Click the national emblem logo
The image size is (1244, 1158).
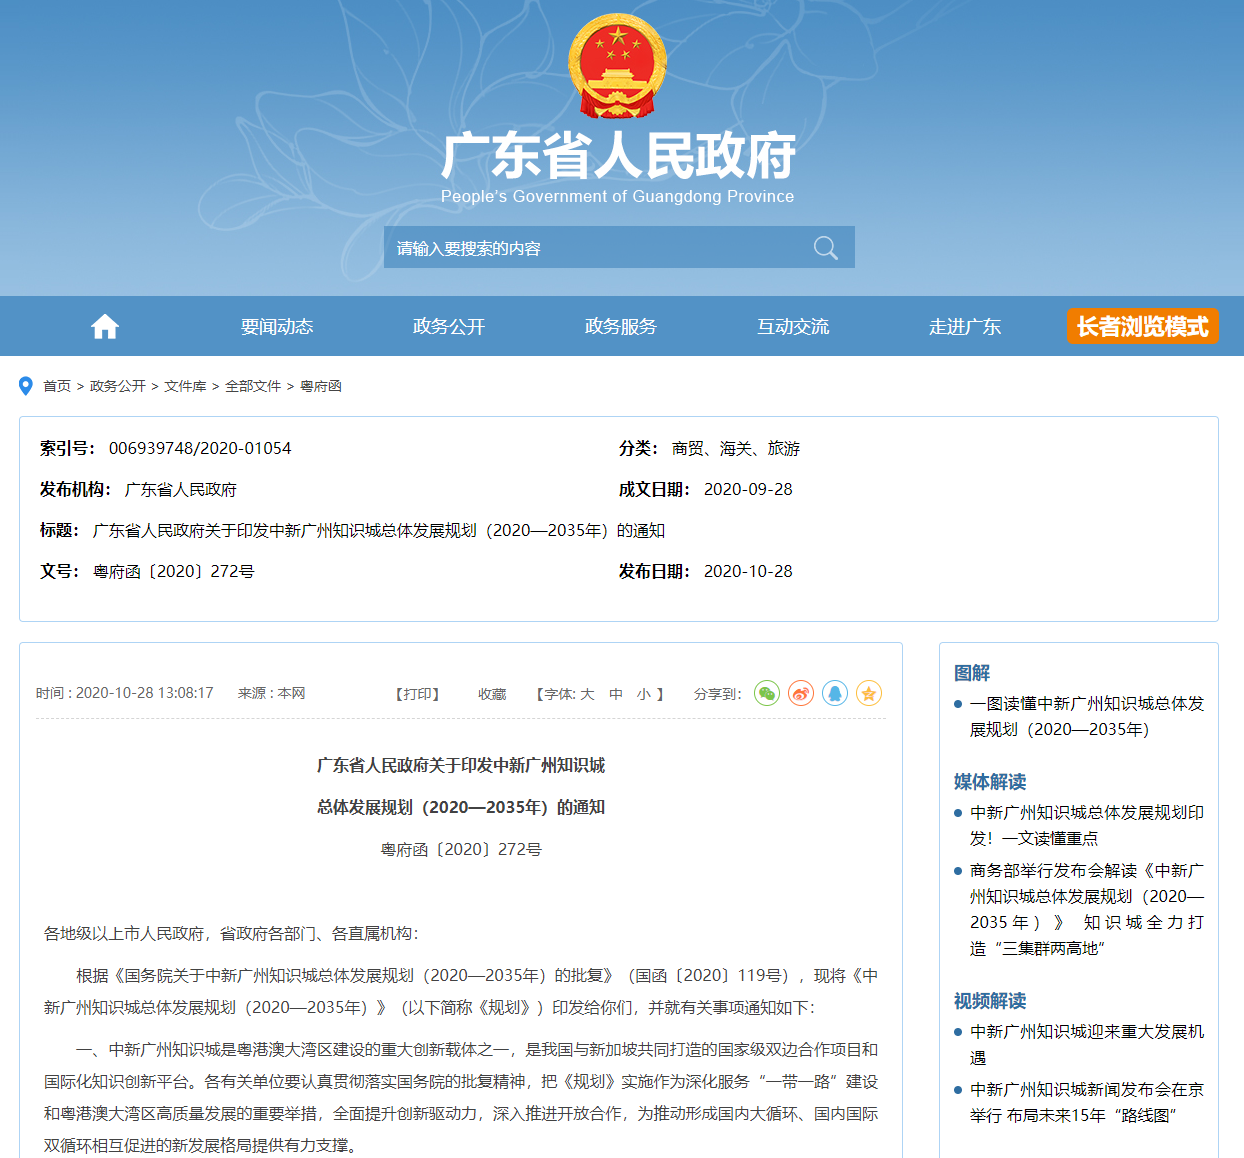(x=618, y=66)
